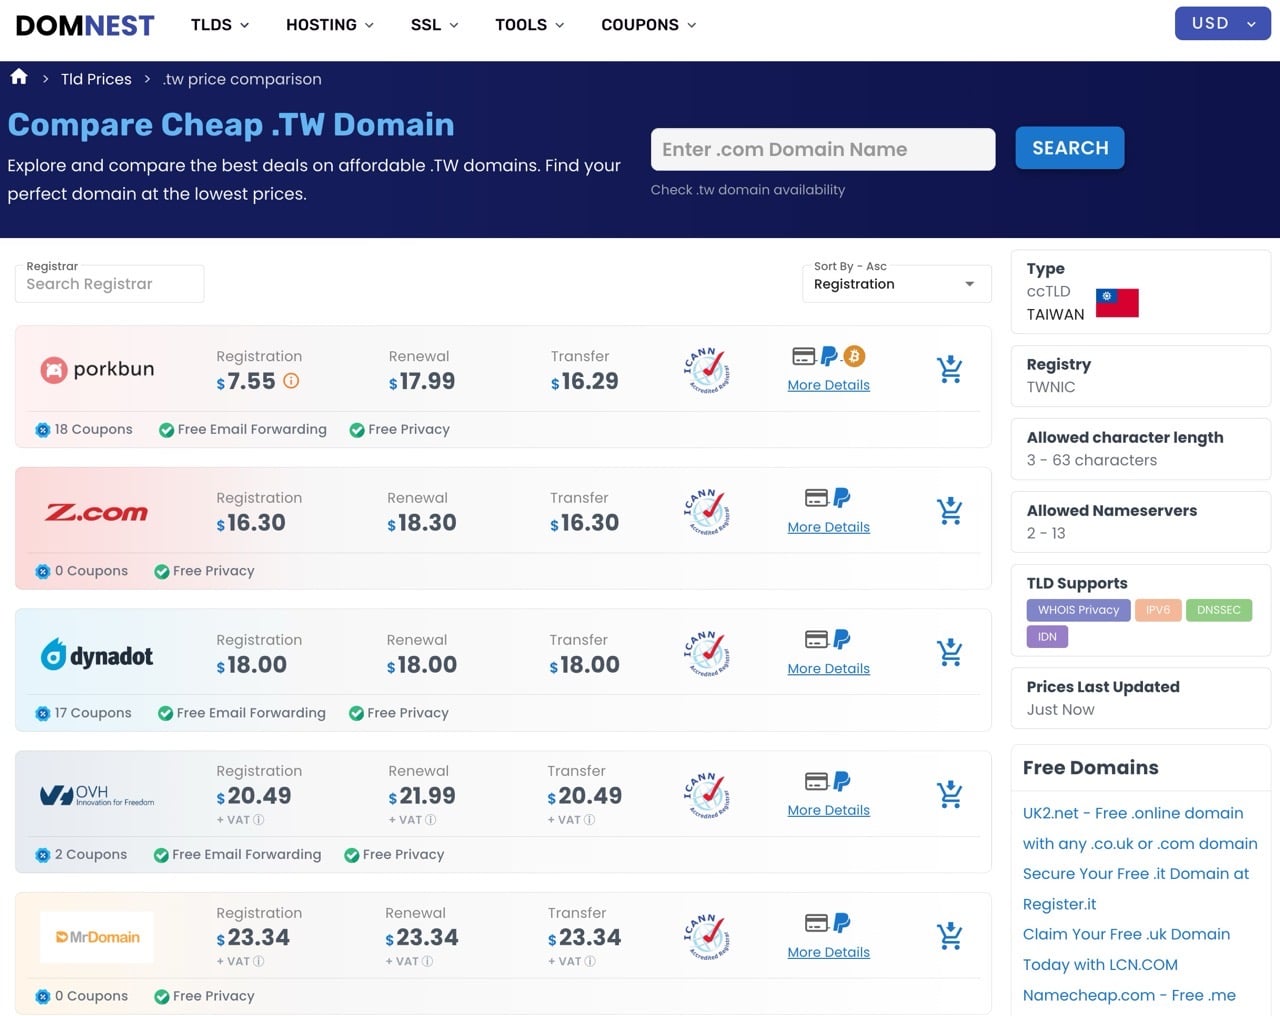Click the info icon beside Porkbun $7.55
1280x1016 pixels.
click(x=291, y=381)
